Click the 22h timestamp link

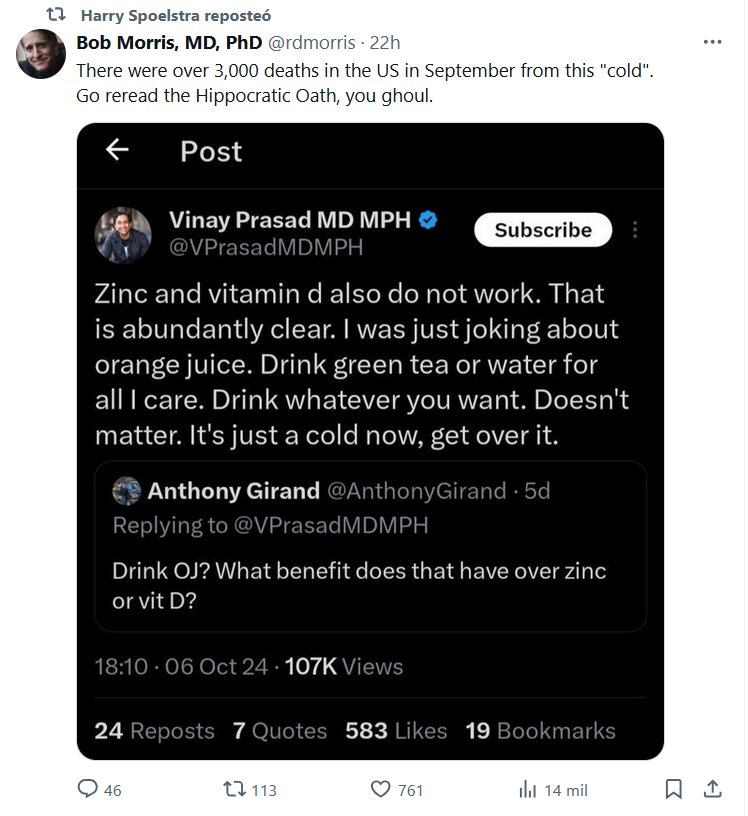point(385,42)
